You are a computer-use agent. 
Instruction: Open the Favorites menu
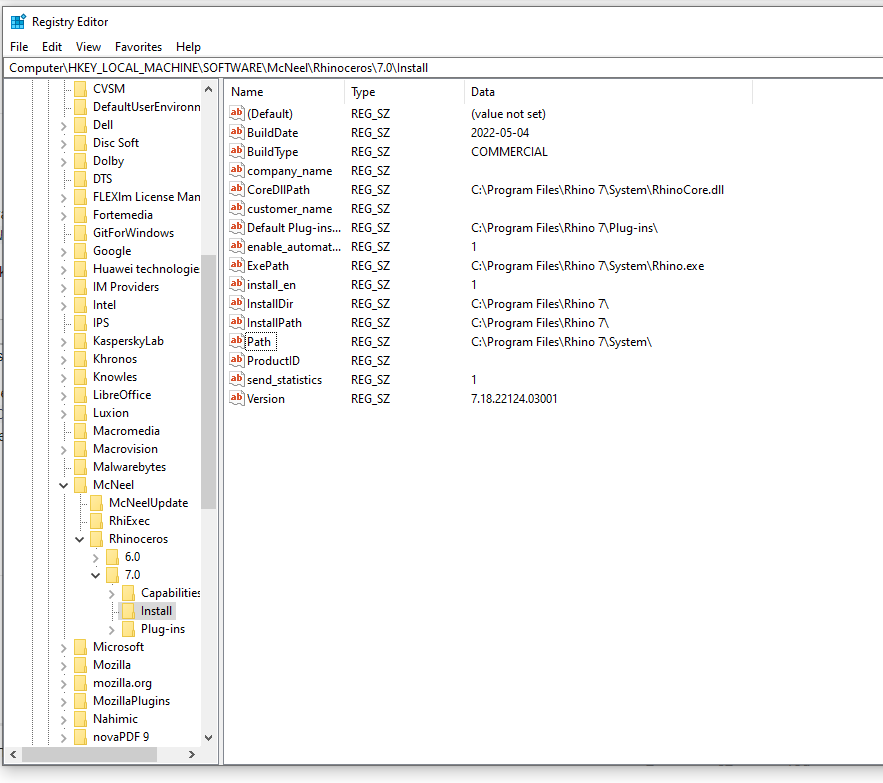[x=138, y=46]
